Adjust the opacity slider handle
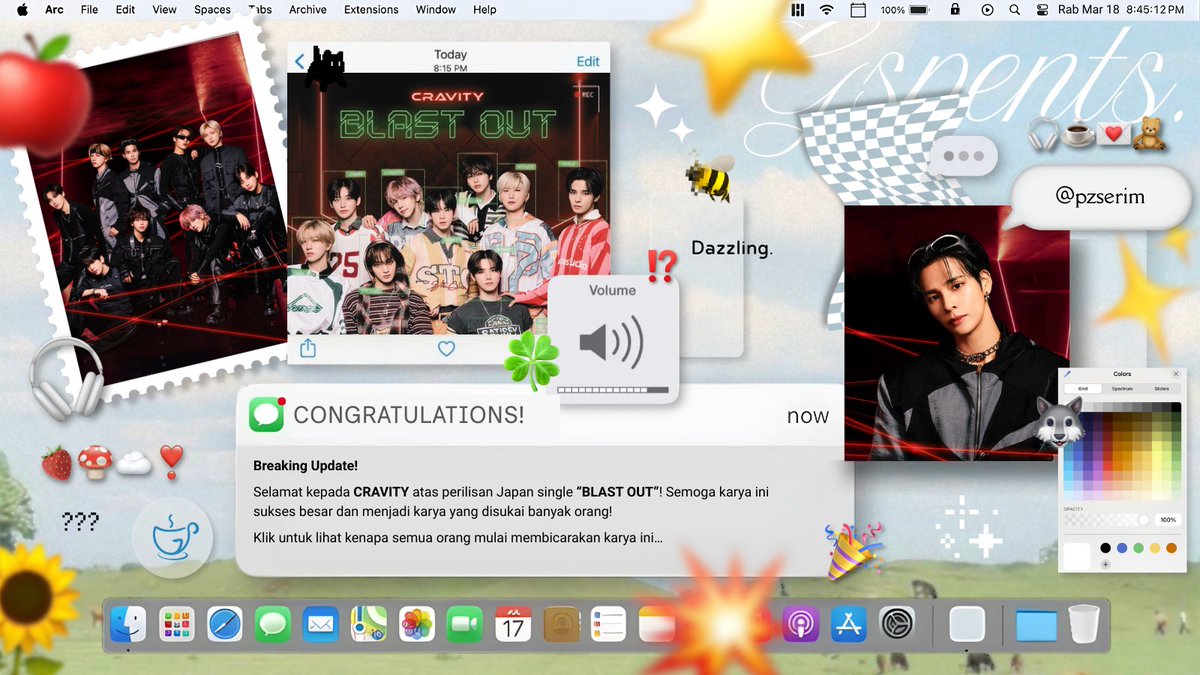Image resolution: width=1200 pixels, height=675 pixels. pos(1143,520)
